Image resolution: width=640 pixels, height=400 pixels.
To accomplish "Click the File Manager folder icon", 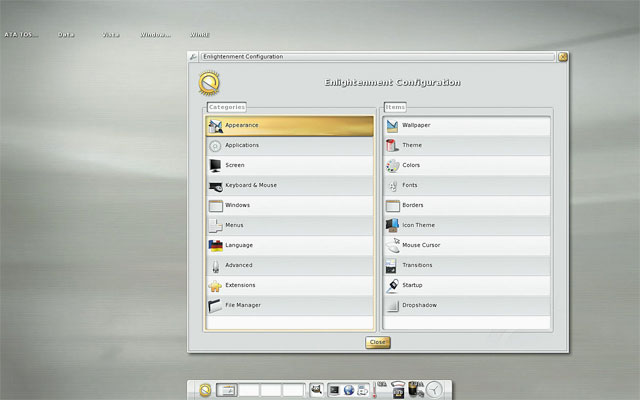I will click(215, 306).
